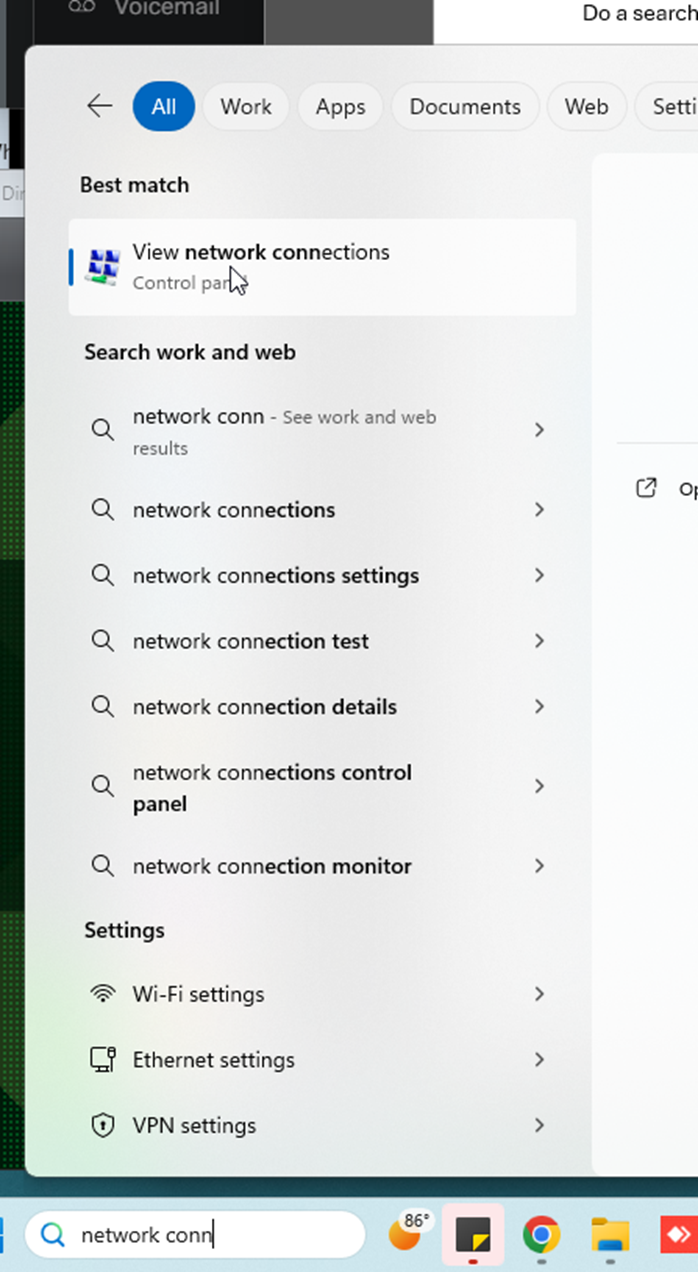The width and height of the screenshot is (698, 1272).
Task: Click the magnifier beside 'network connection details'
Action: tap(102, 707)
